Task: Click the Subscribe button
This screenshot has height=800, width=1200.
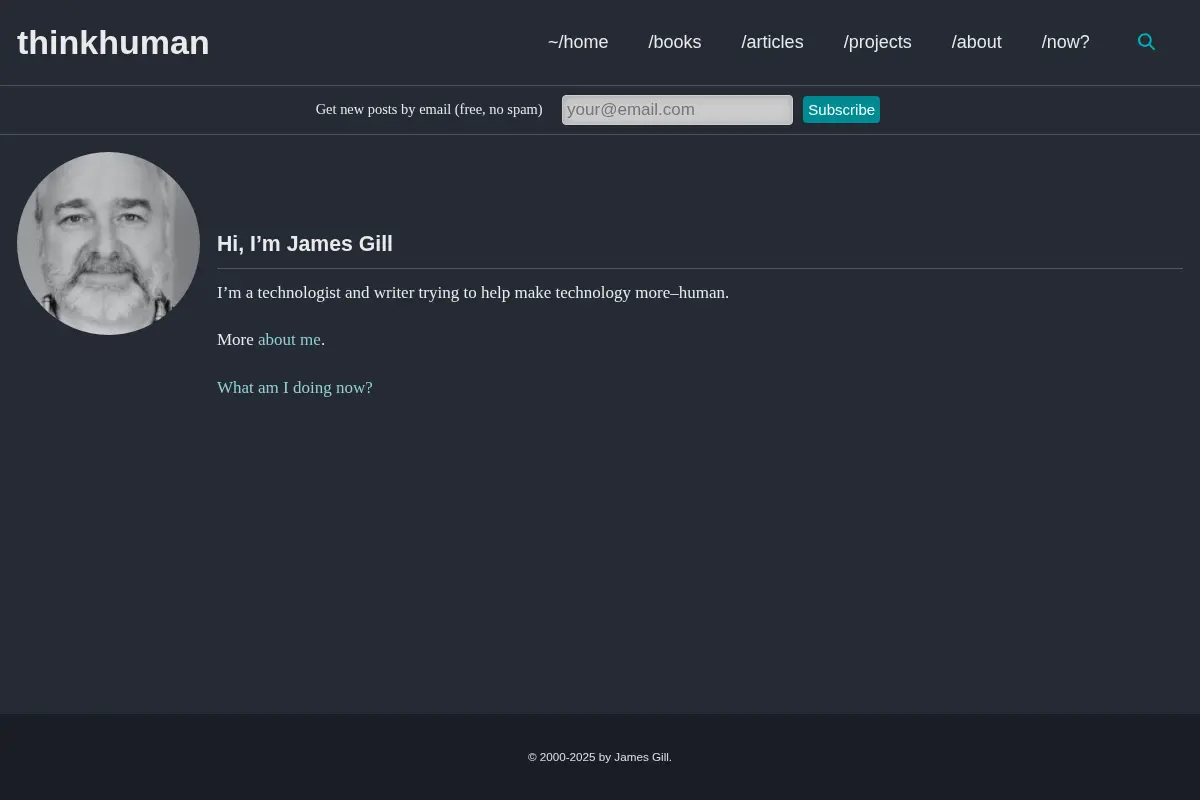Action: coord(841,110)
